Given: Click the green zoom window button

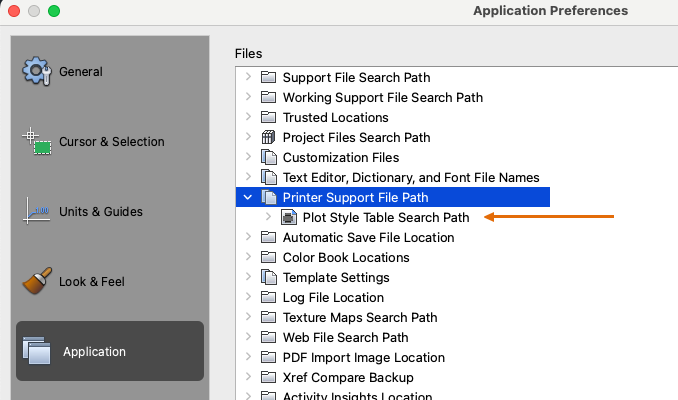Looking at the screenshot, I should 54,11.
